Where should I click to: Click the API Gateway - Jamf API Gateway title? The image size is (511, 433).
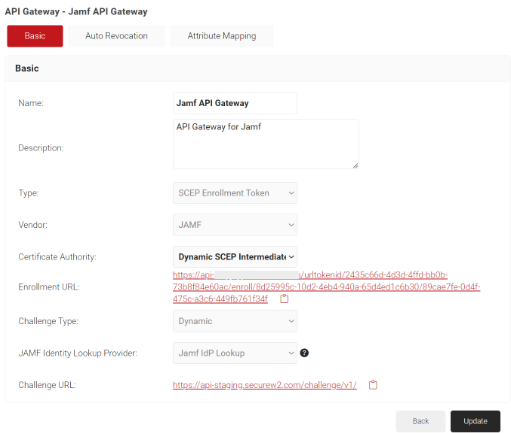76,12
